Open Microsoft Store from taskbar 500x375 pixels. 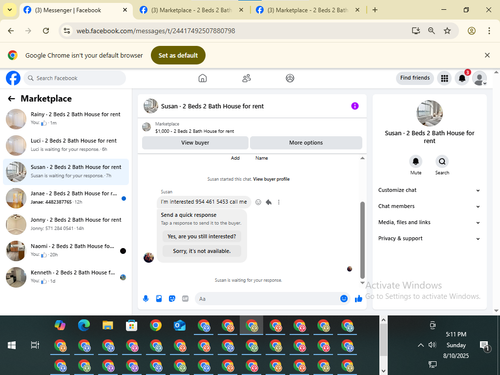click(132, 325)
